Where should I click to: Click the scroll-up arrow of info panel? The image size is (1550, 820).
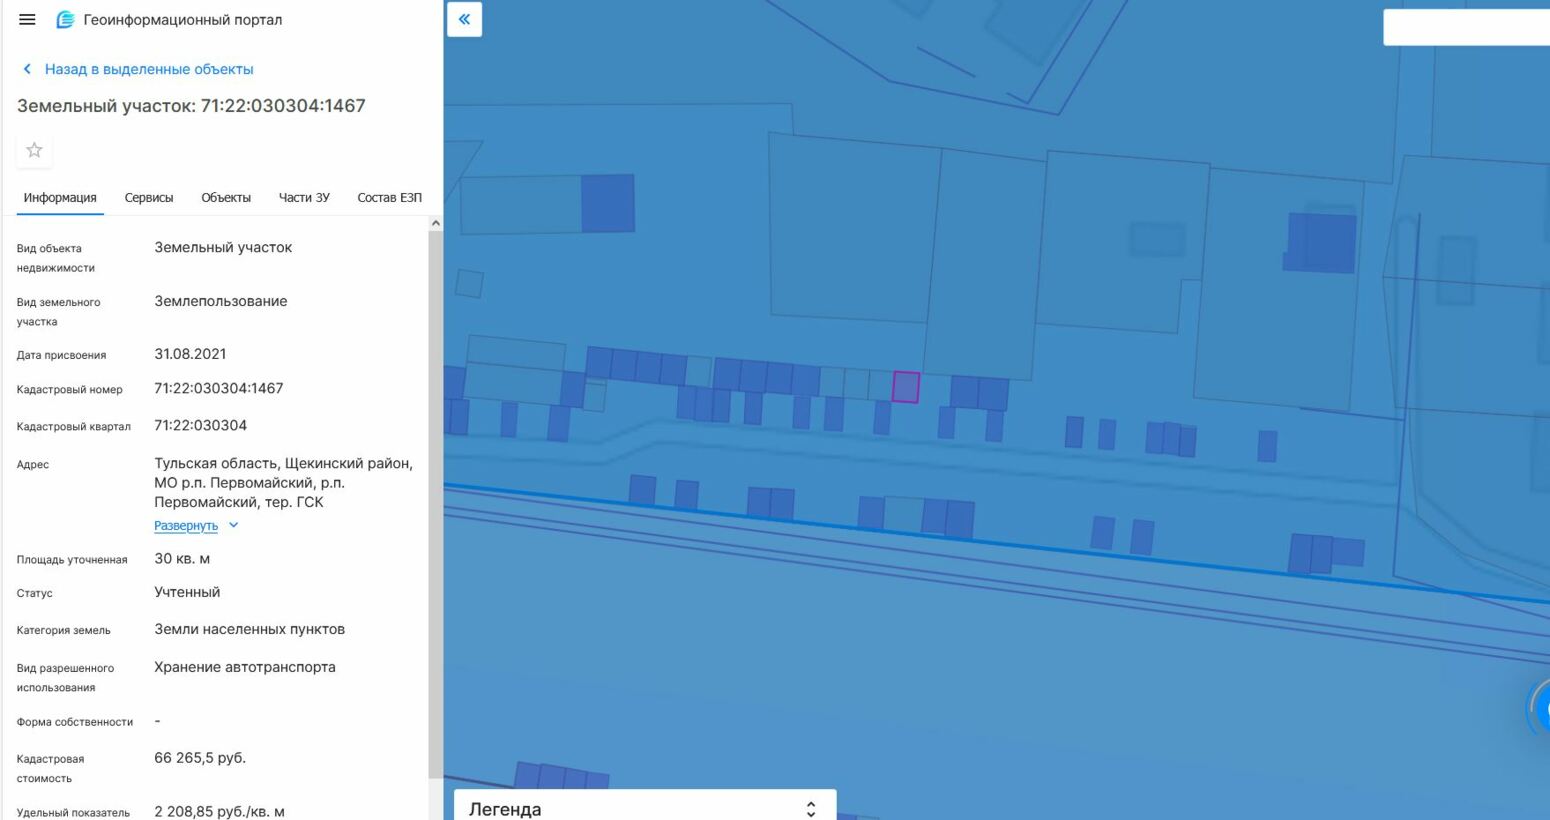(435, 223)
